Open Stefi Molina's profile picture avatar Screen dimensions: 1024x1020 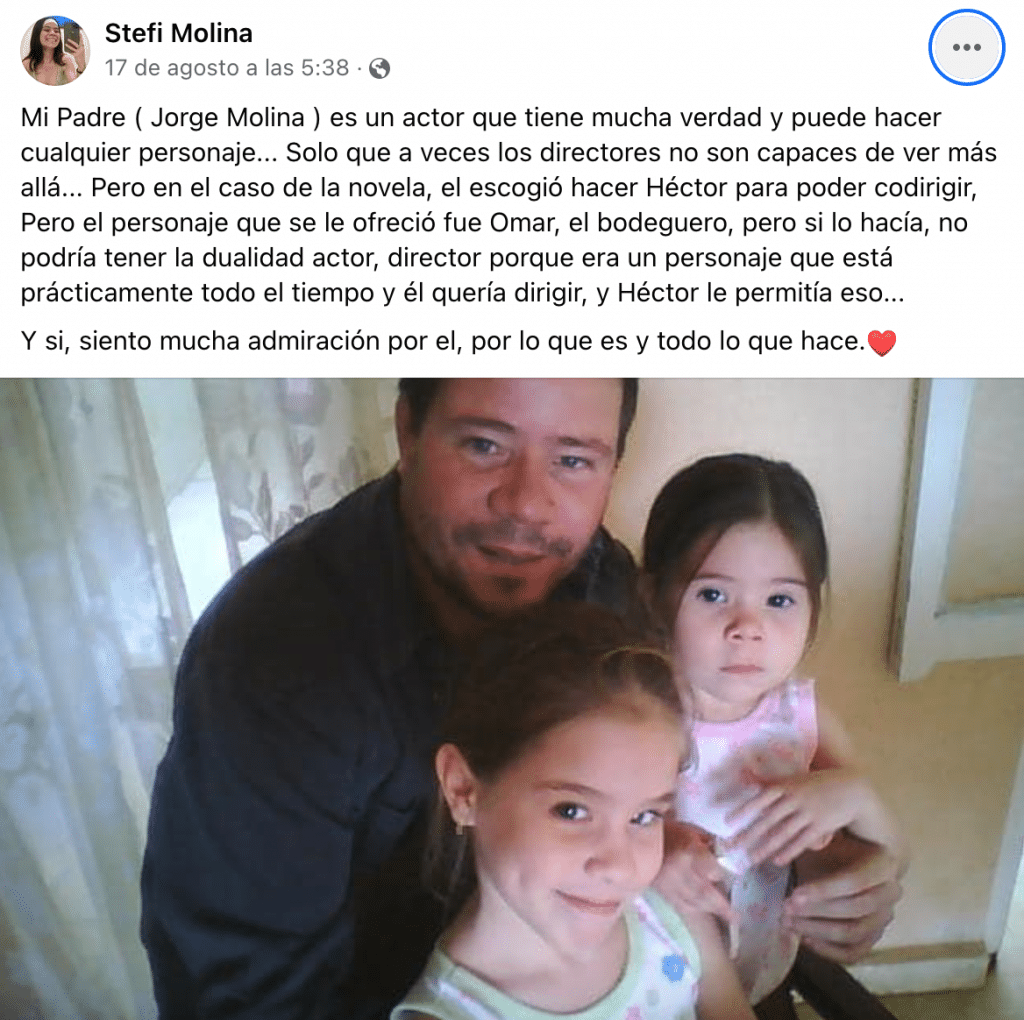coord(55,51)
